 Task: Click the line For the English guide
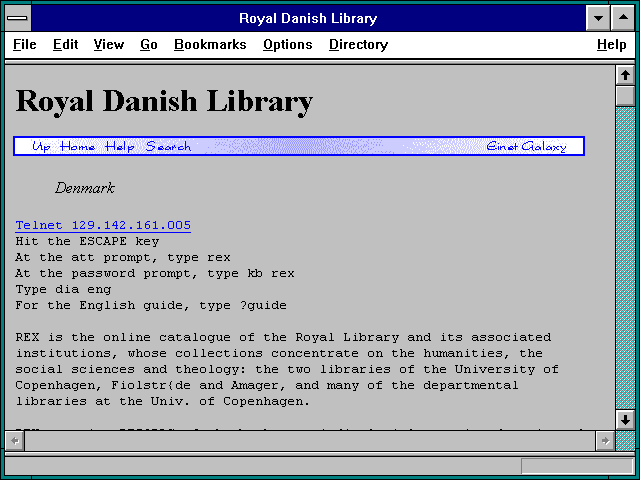[151, 305]
